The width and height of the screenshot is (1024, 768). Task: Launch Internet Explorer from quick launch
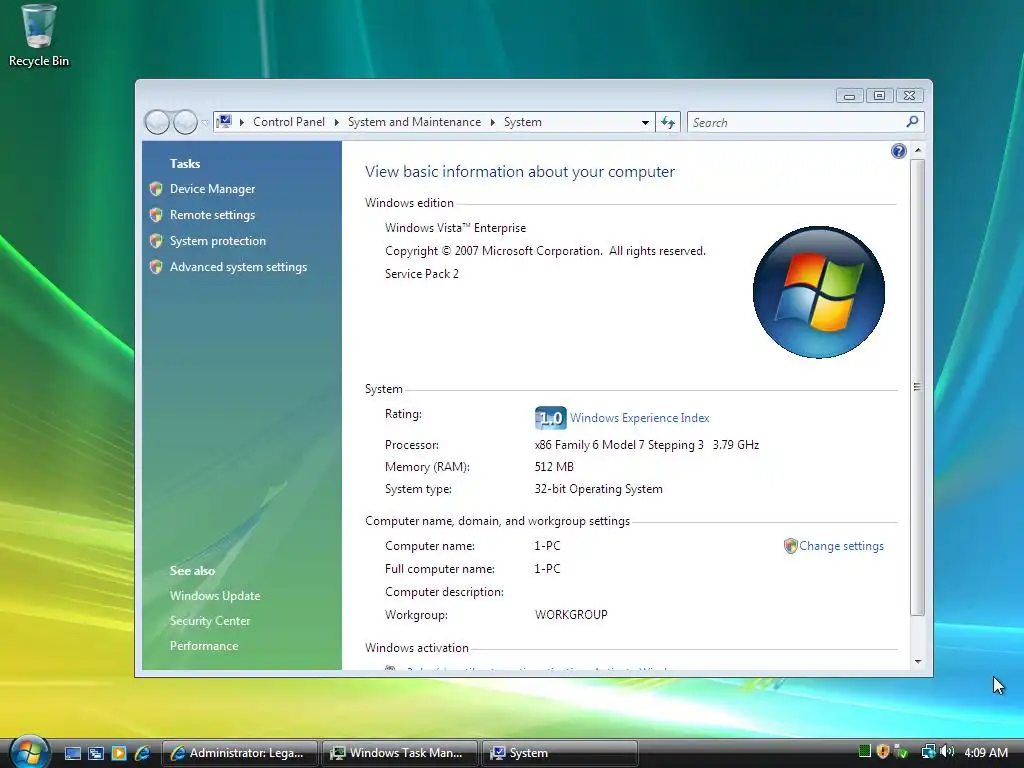142,753
